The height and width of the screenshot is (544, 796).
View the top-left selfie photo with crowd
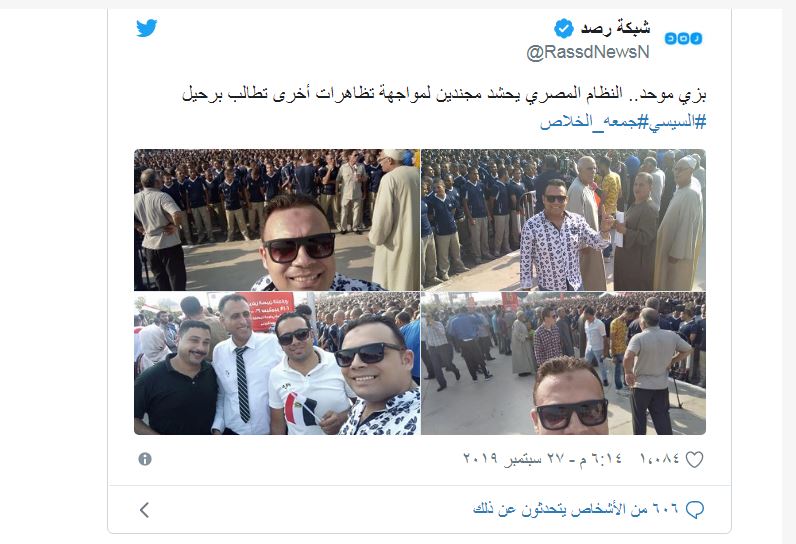(277, 220)
